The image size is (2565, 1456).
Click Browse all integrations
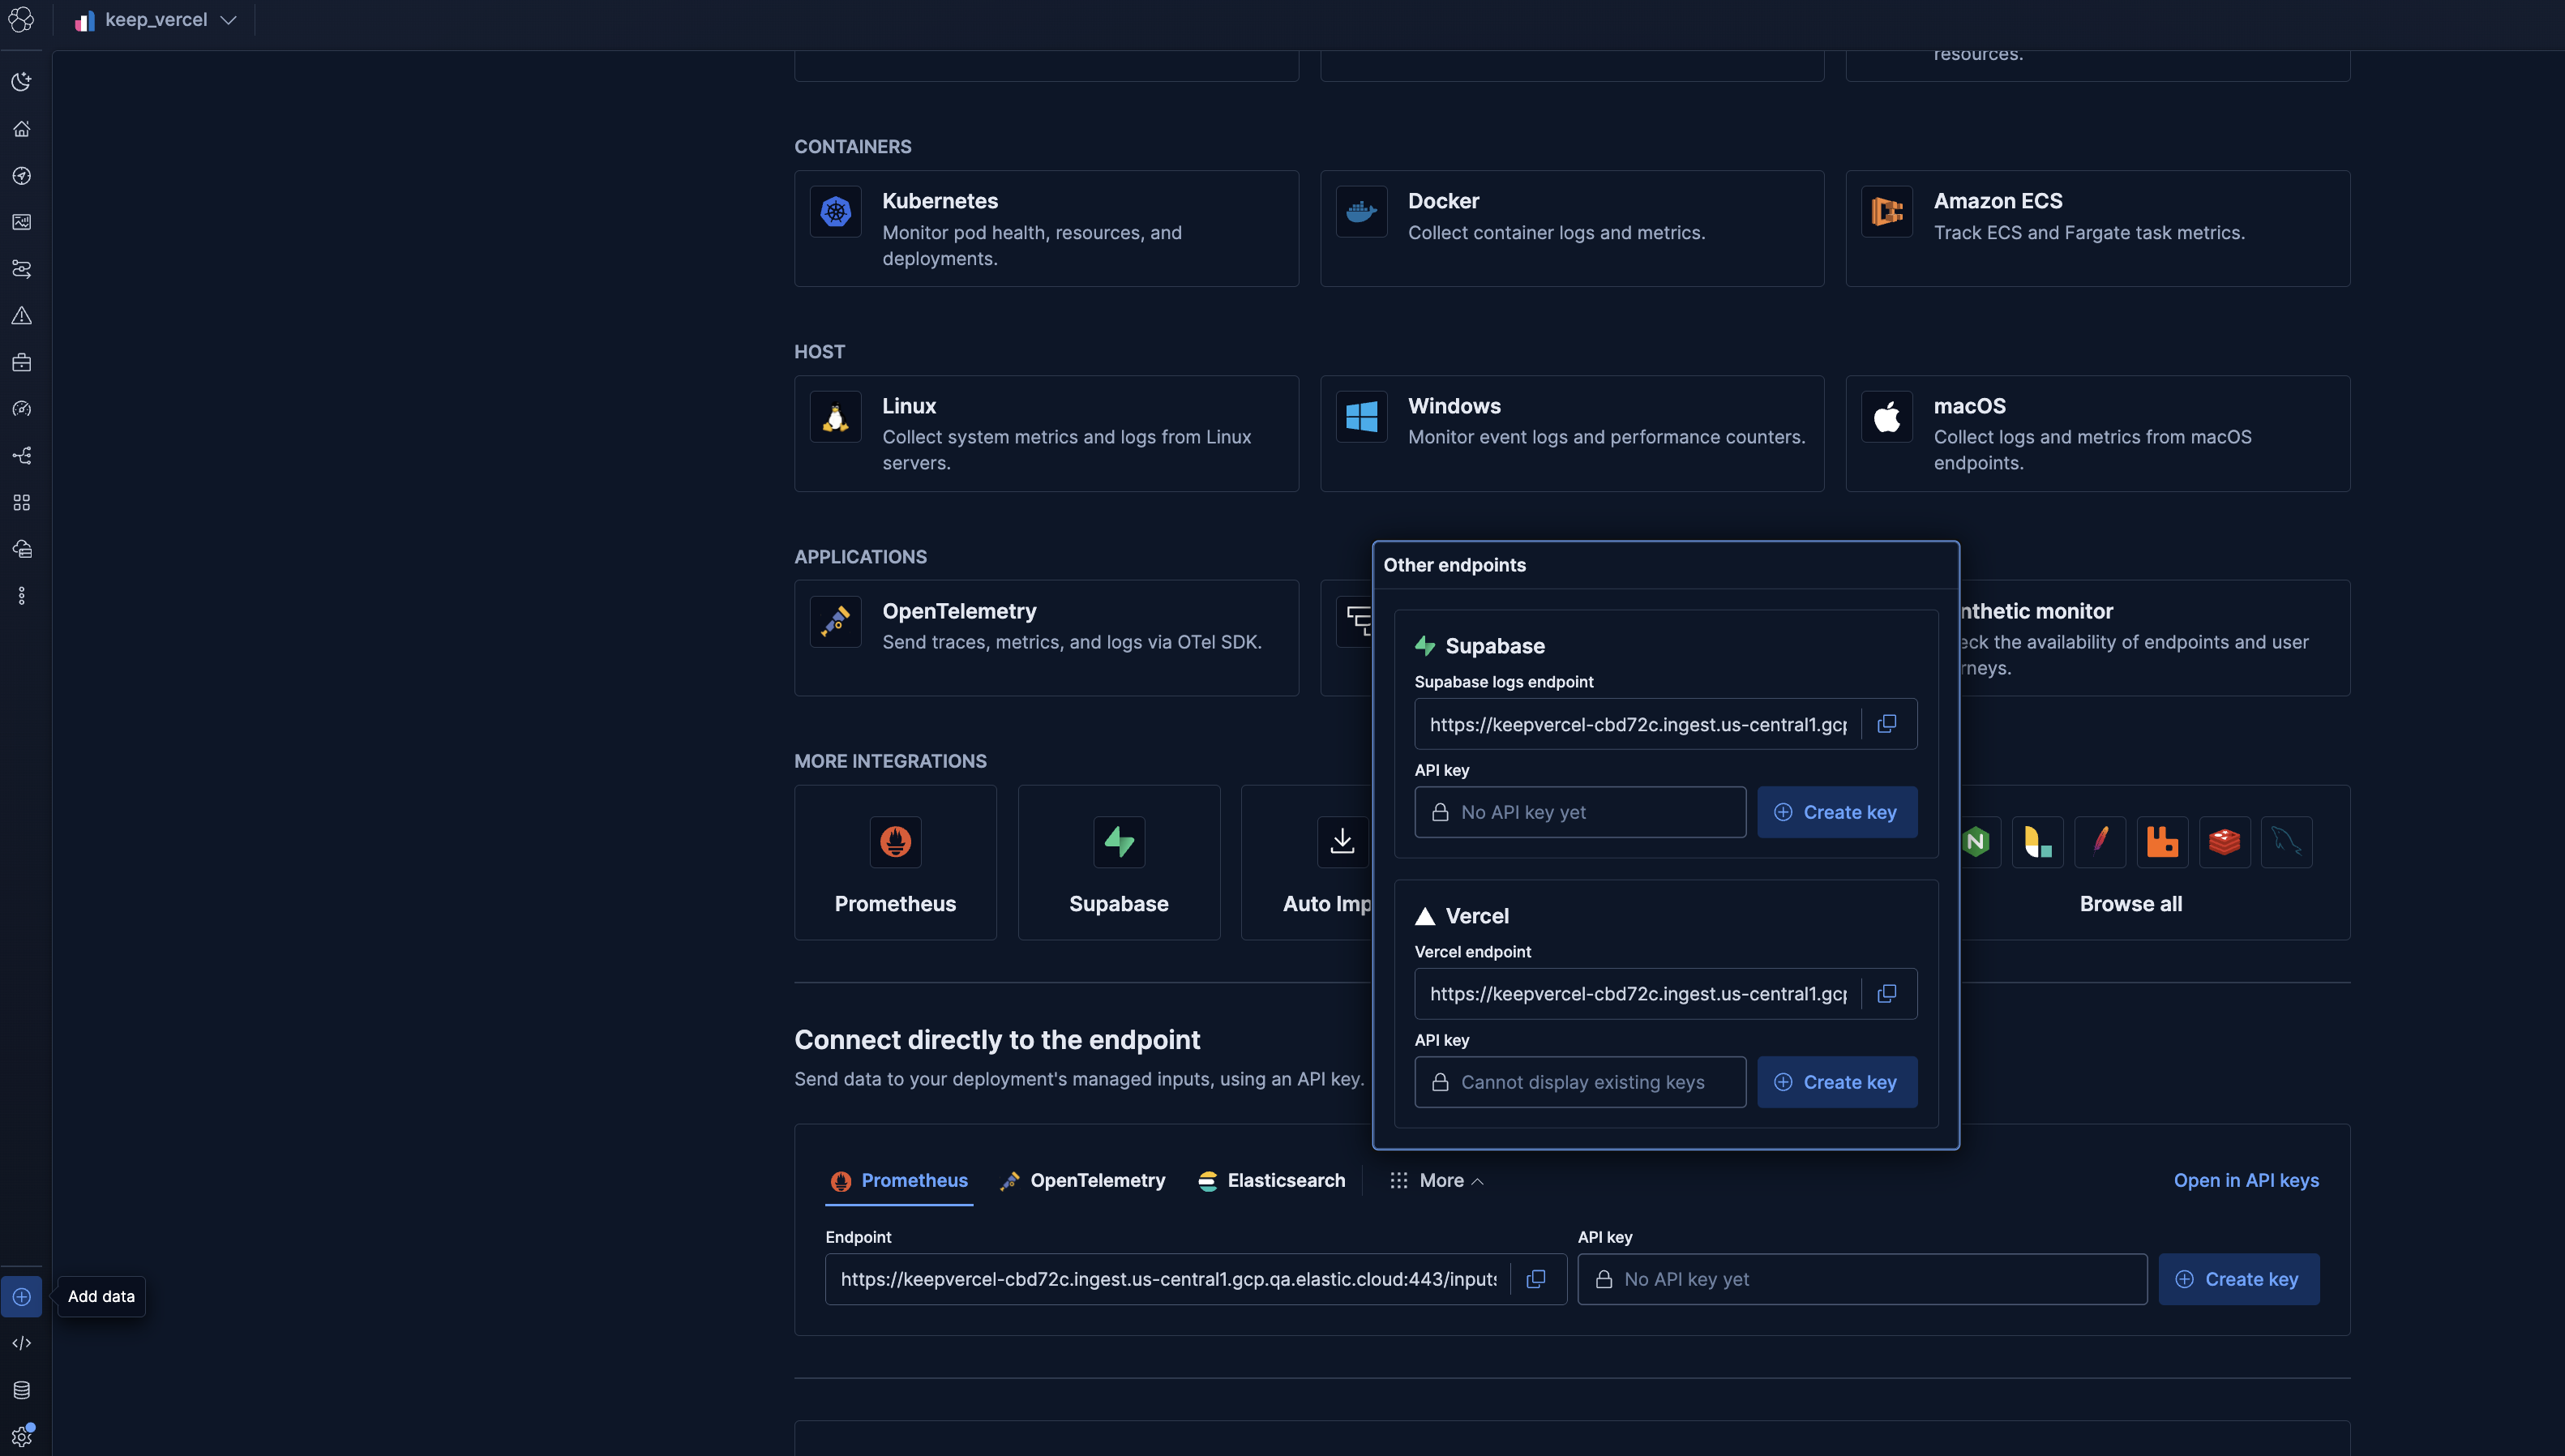(2131, 904)
